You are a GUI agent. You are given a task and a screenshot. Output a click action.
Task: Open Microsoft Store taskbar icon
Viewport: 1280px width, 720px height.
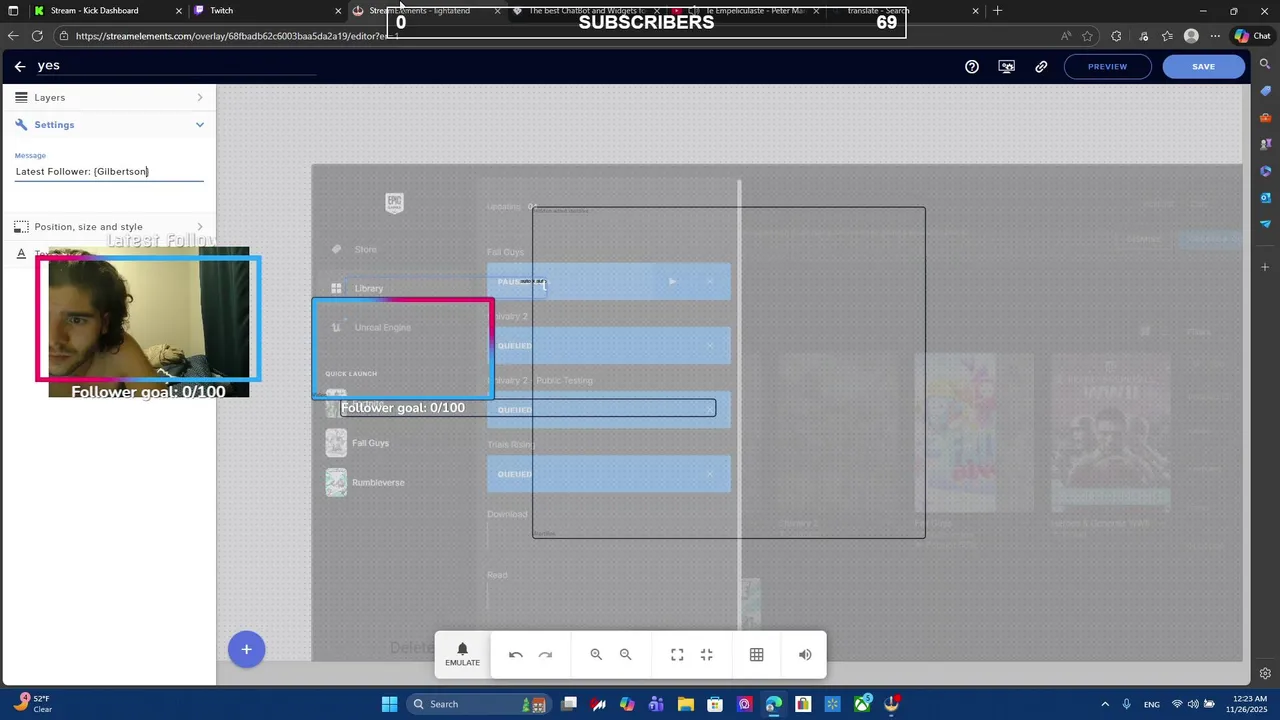tap(715, 704)
